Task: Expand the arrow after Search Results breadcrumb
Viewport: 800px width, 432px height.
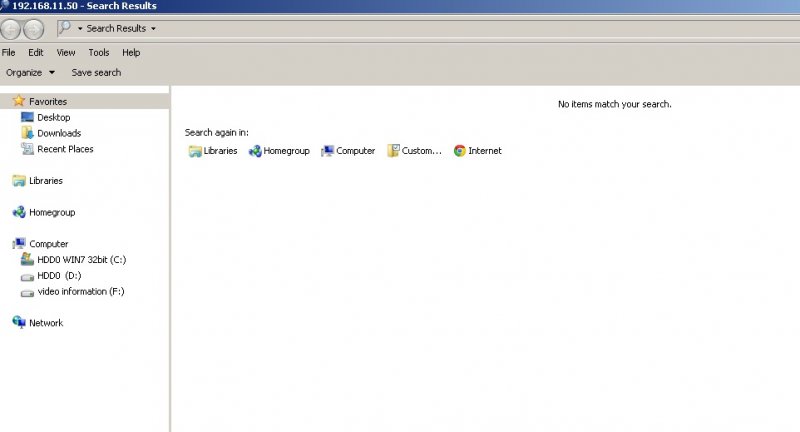Action: 153,29
